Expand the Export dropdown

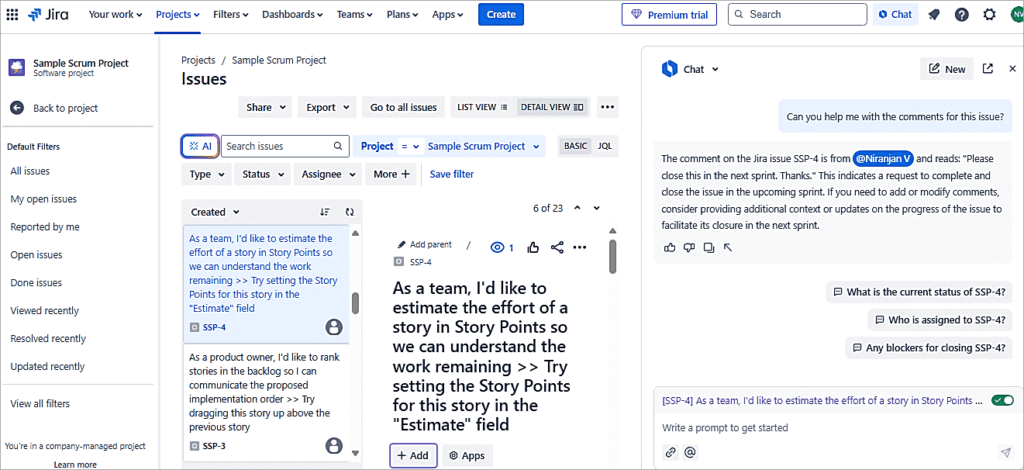point(327,107)
